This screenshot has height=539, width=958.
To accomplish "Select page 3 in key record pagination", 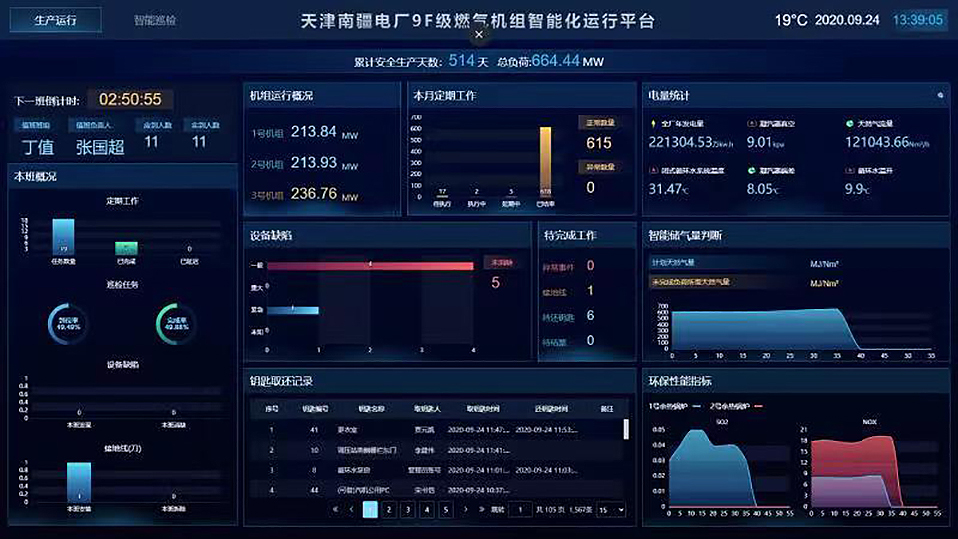I will [408, 510].
